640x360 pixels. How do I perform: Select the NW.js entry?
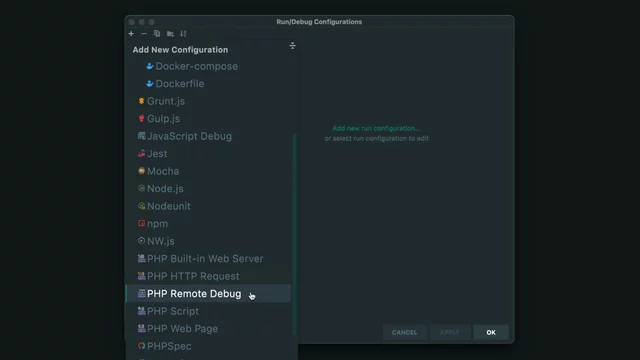point(209,241)
